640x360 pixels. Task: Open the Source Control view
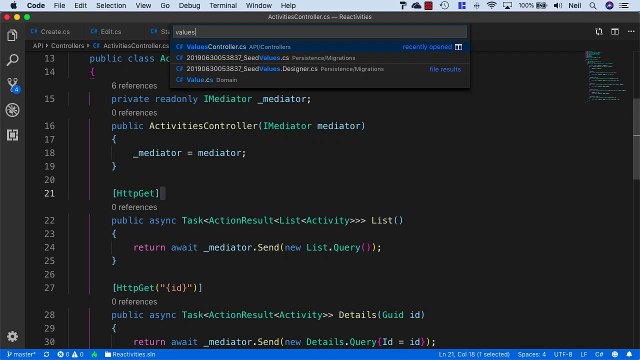13,85
